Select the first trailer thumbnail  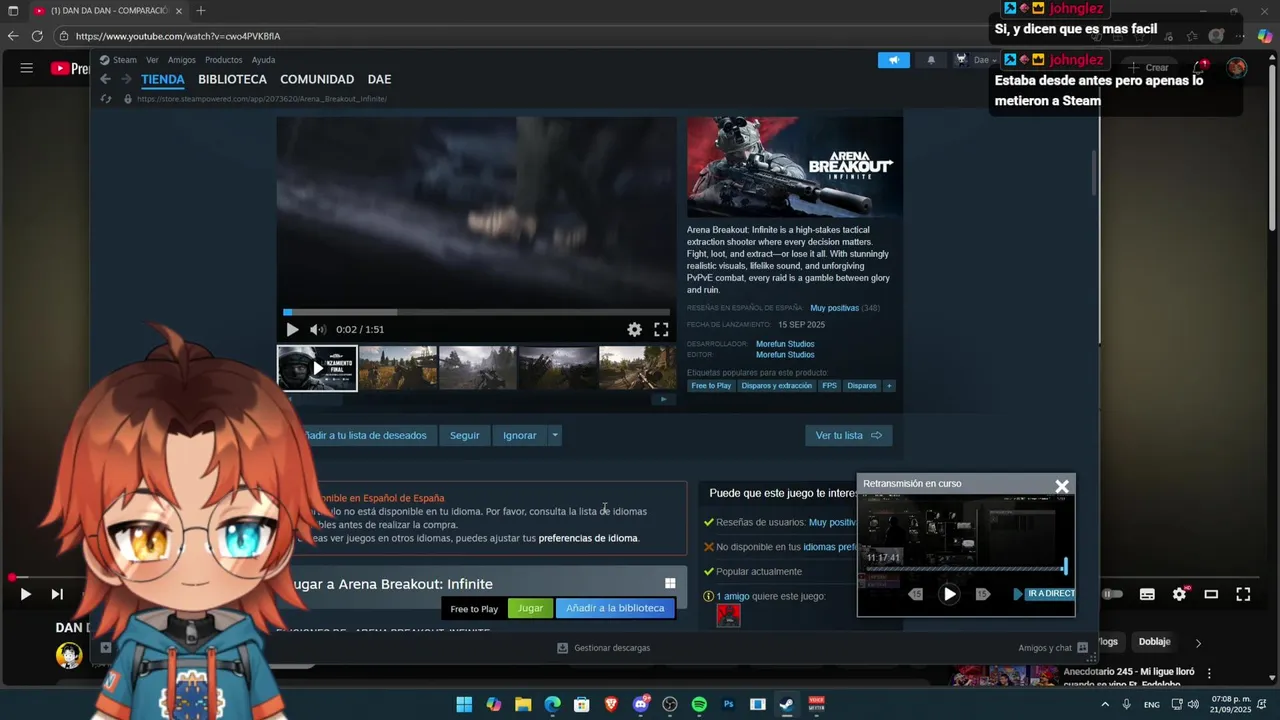click(317, 368)
